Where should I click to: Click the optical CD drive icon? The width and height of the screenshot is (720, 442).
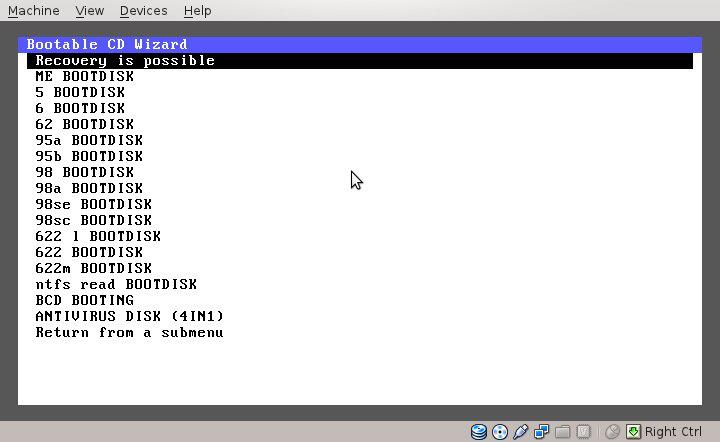click(499, 432)
